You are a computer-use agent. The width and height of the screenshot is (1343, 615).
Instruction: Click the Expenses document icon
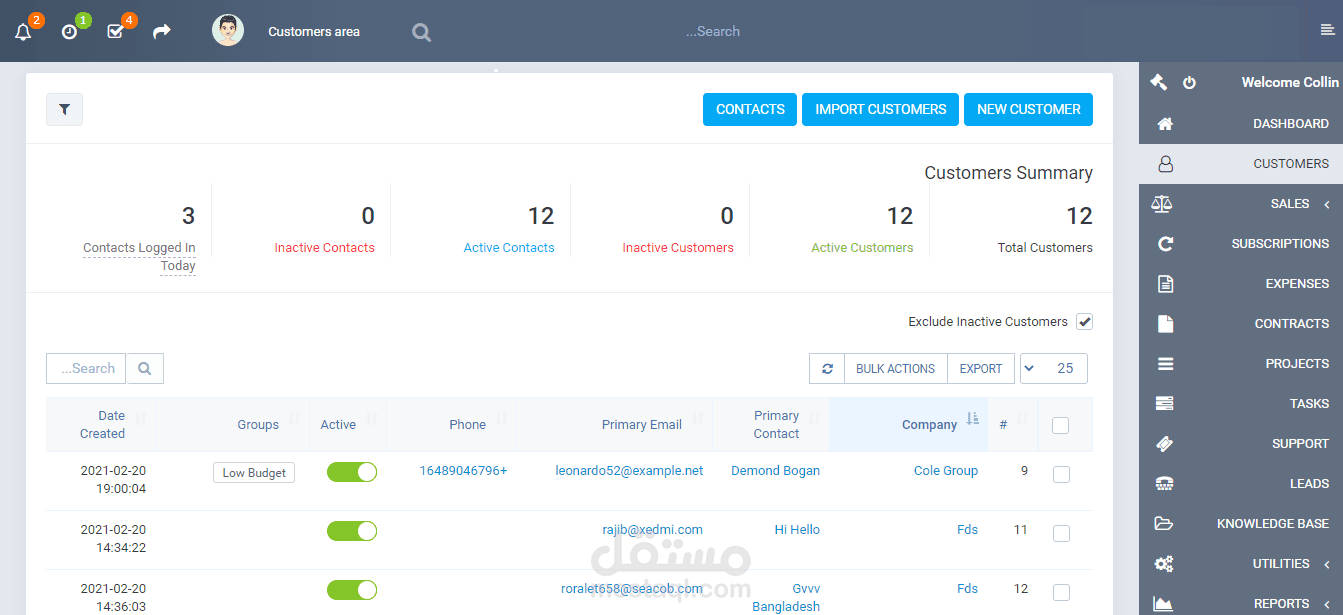pyautogui.click(x=1164, y=284)
